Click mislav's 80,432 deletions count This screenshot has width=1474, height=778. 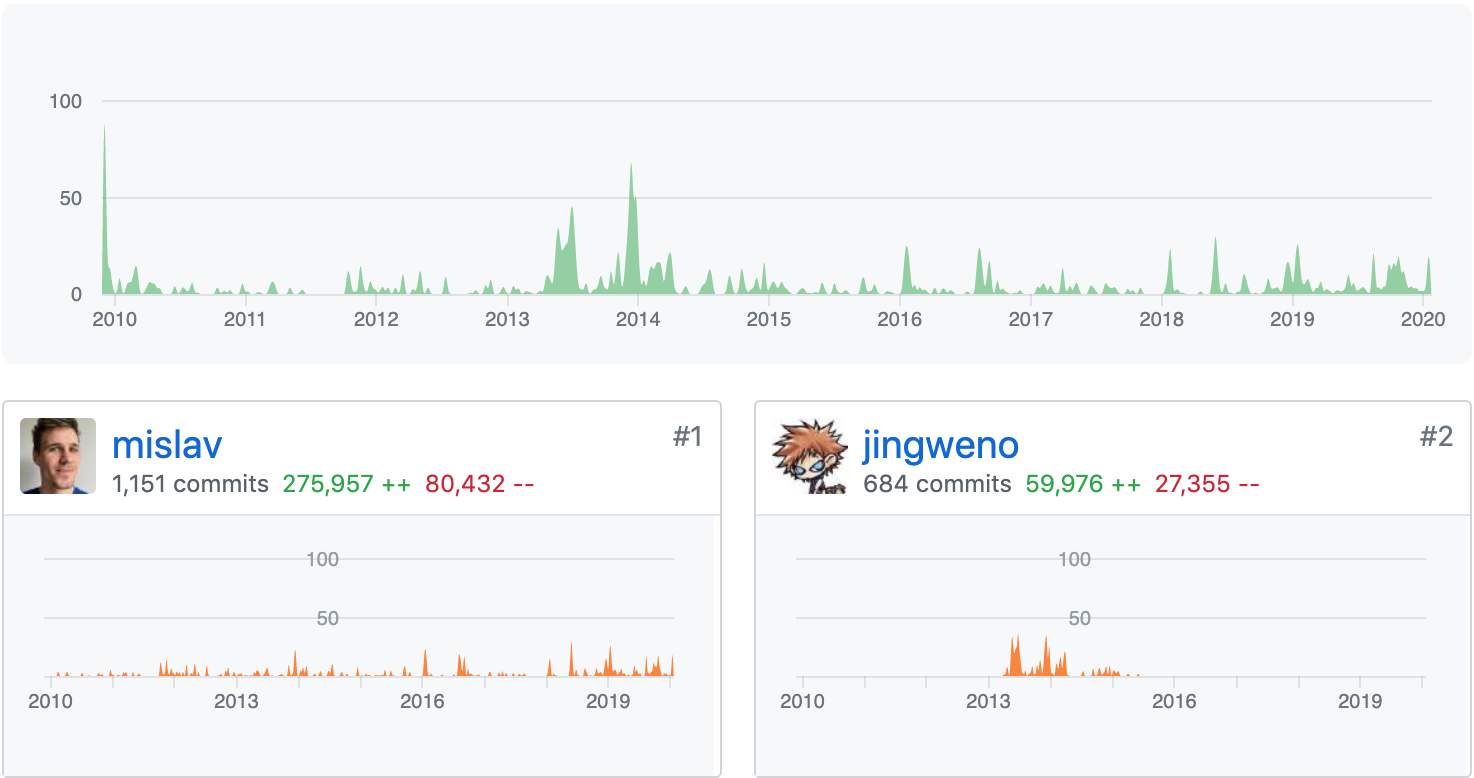click(x=479, y=485)
